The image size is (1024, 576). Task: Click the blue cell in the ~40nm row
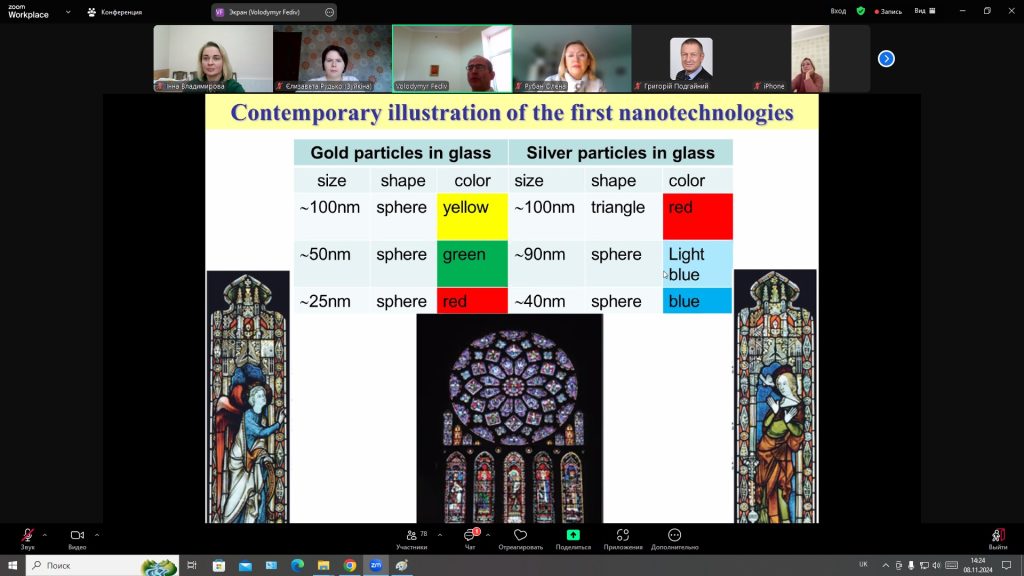(x=697, y=301)
